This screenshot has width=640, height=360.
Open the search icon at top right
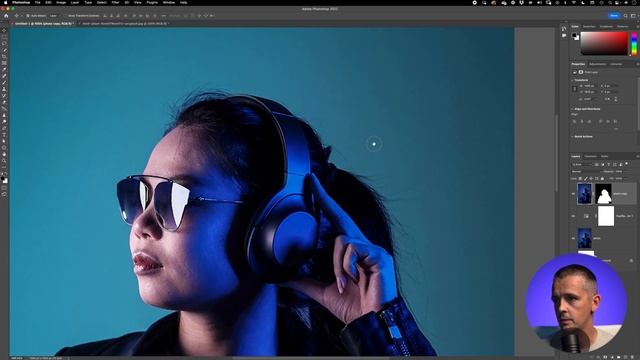625,16
